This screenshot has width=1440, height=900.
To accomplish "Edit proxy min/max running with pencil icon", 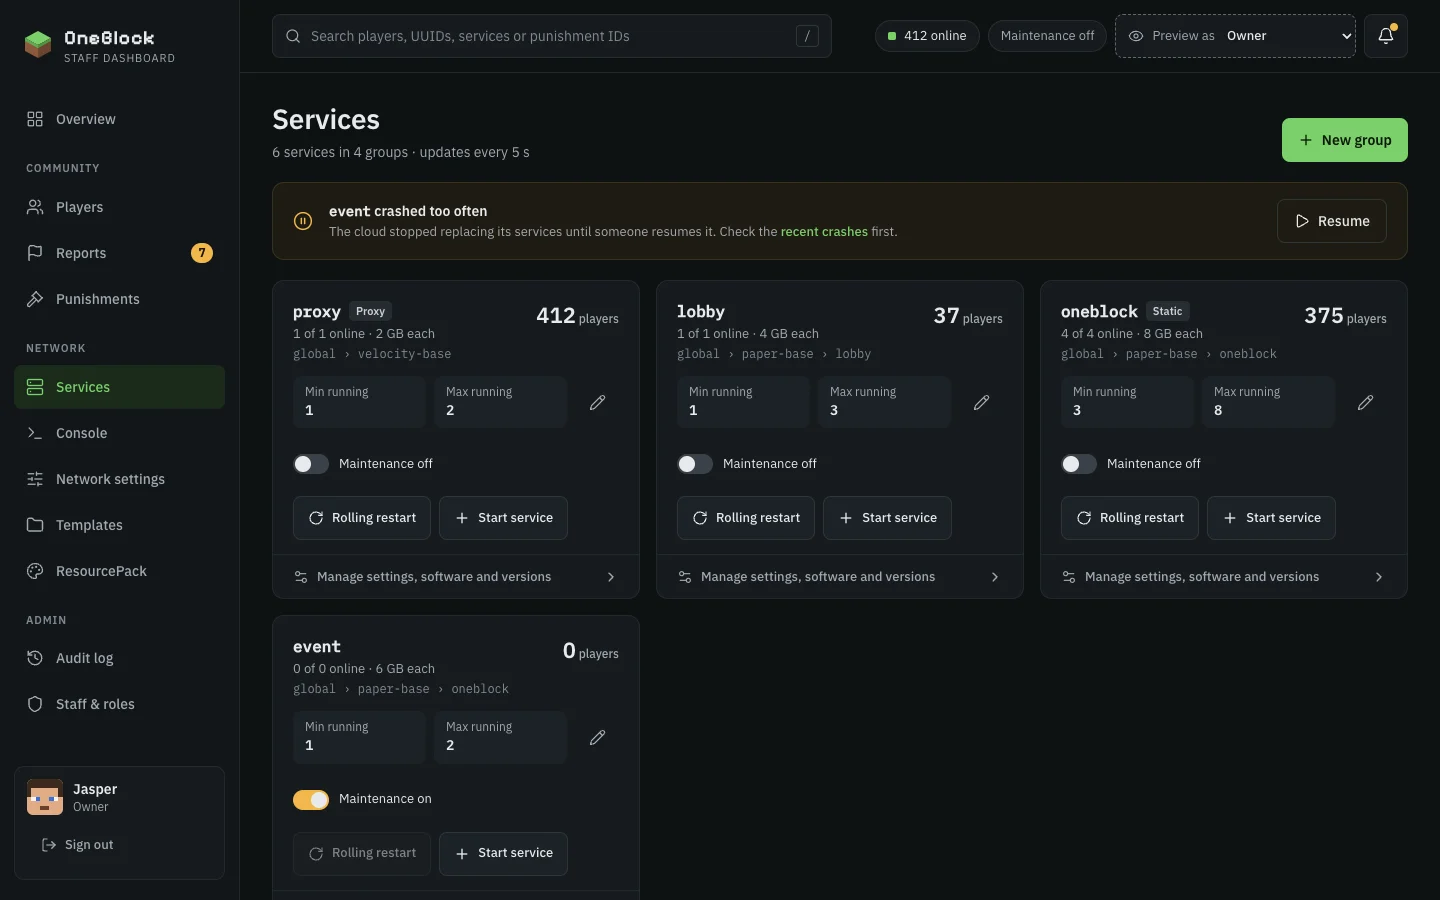I will (x=597, y=402).
